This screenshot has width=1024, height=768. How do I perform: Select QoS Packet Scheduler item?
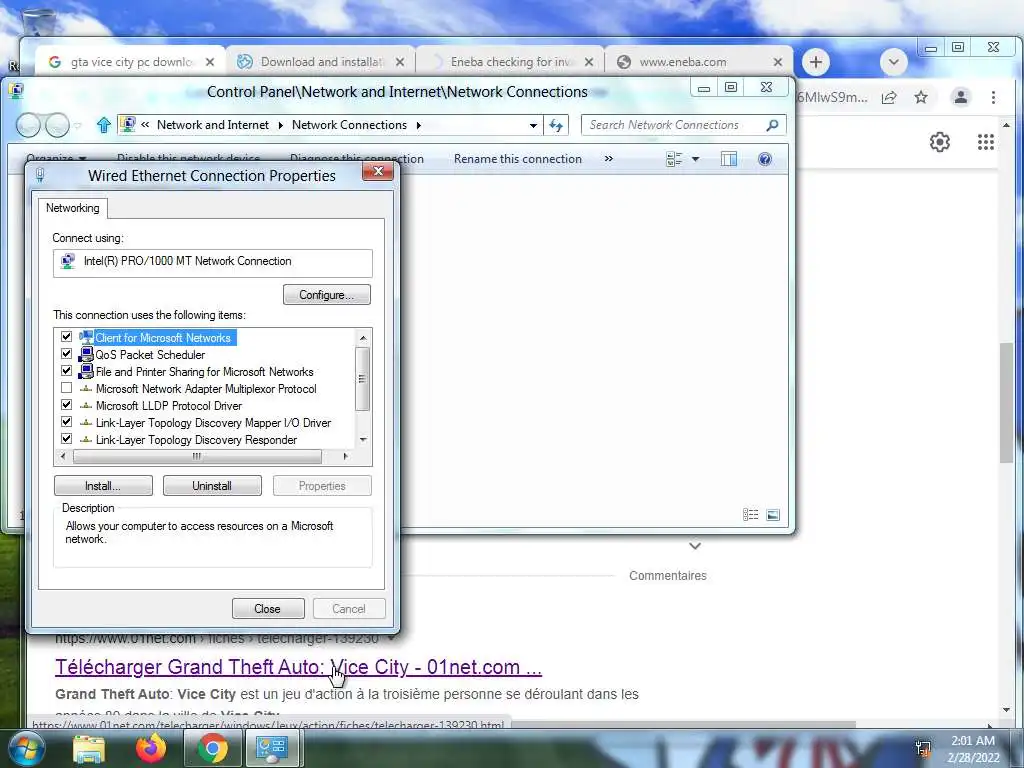coord(150,355)
